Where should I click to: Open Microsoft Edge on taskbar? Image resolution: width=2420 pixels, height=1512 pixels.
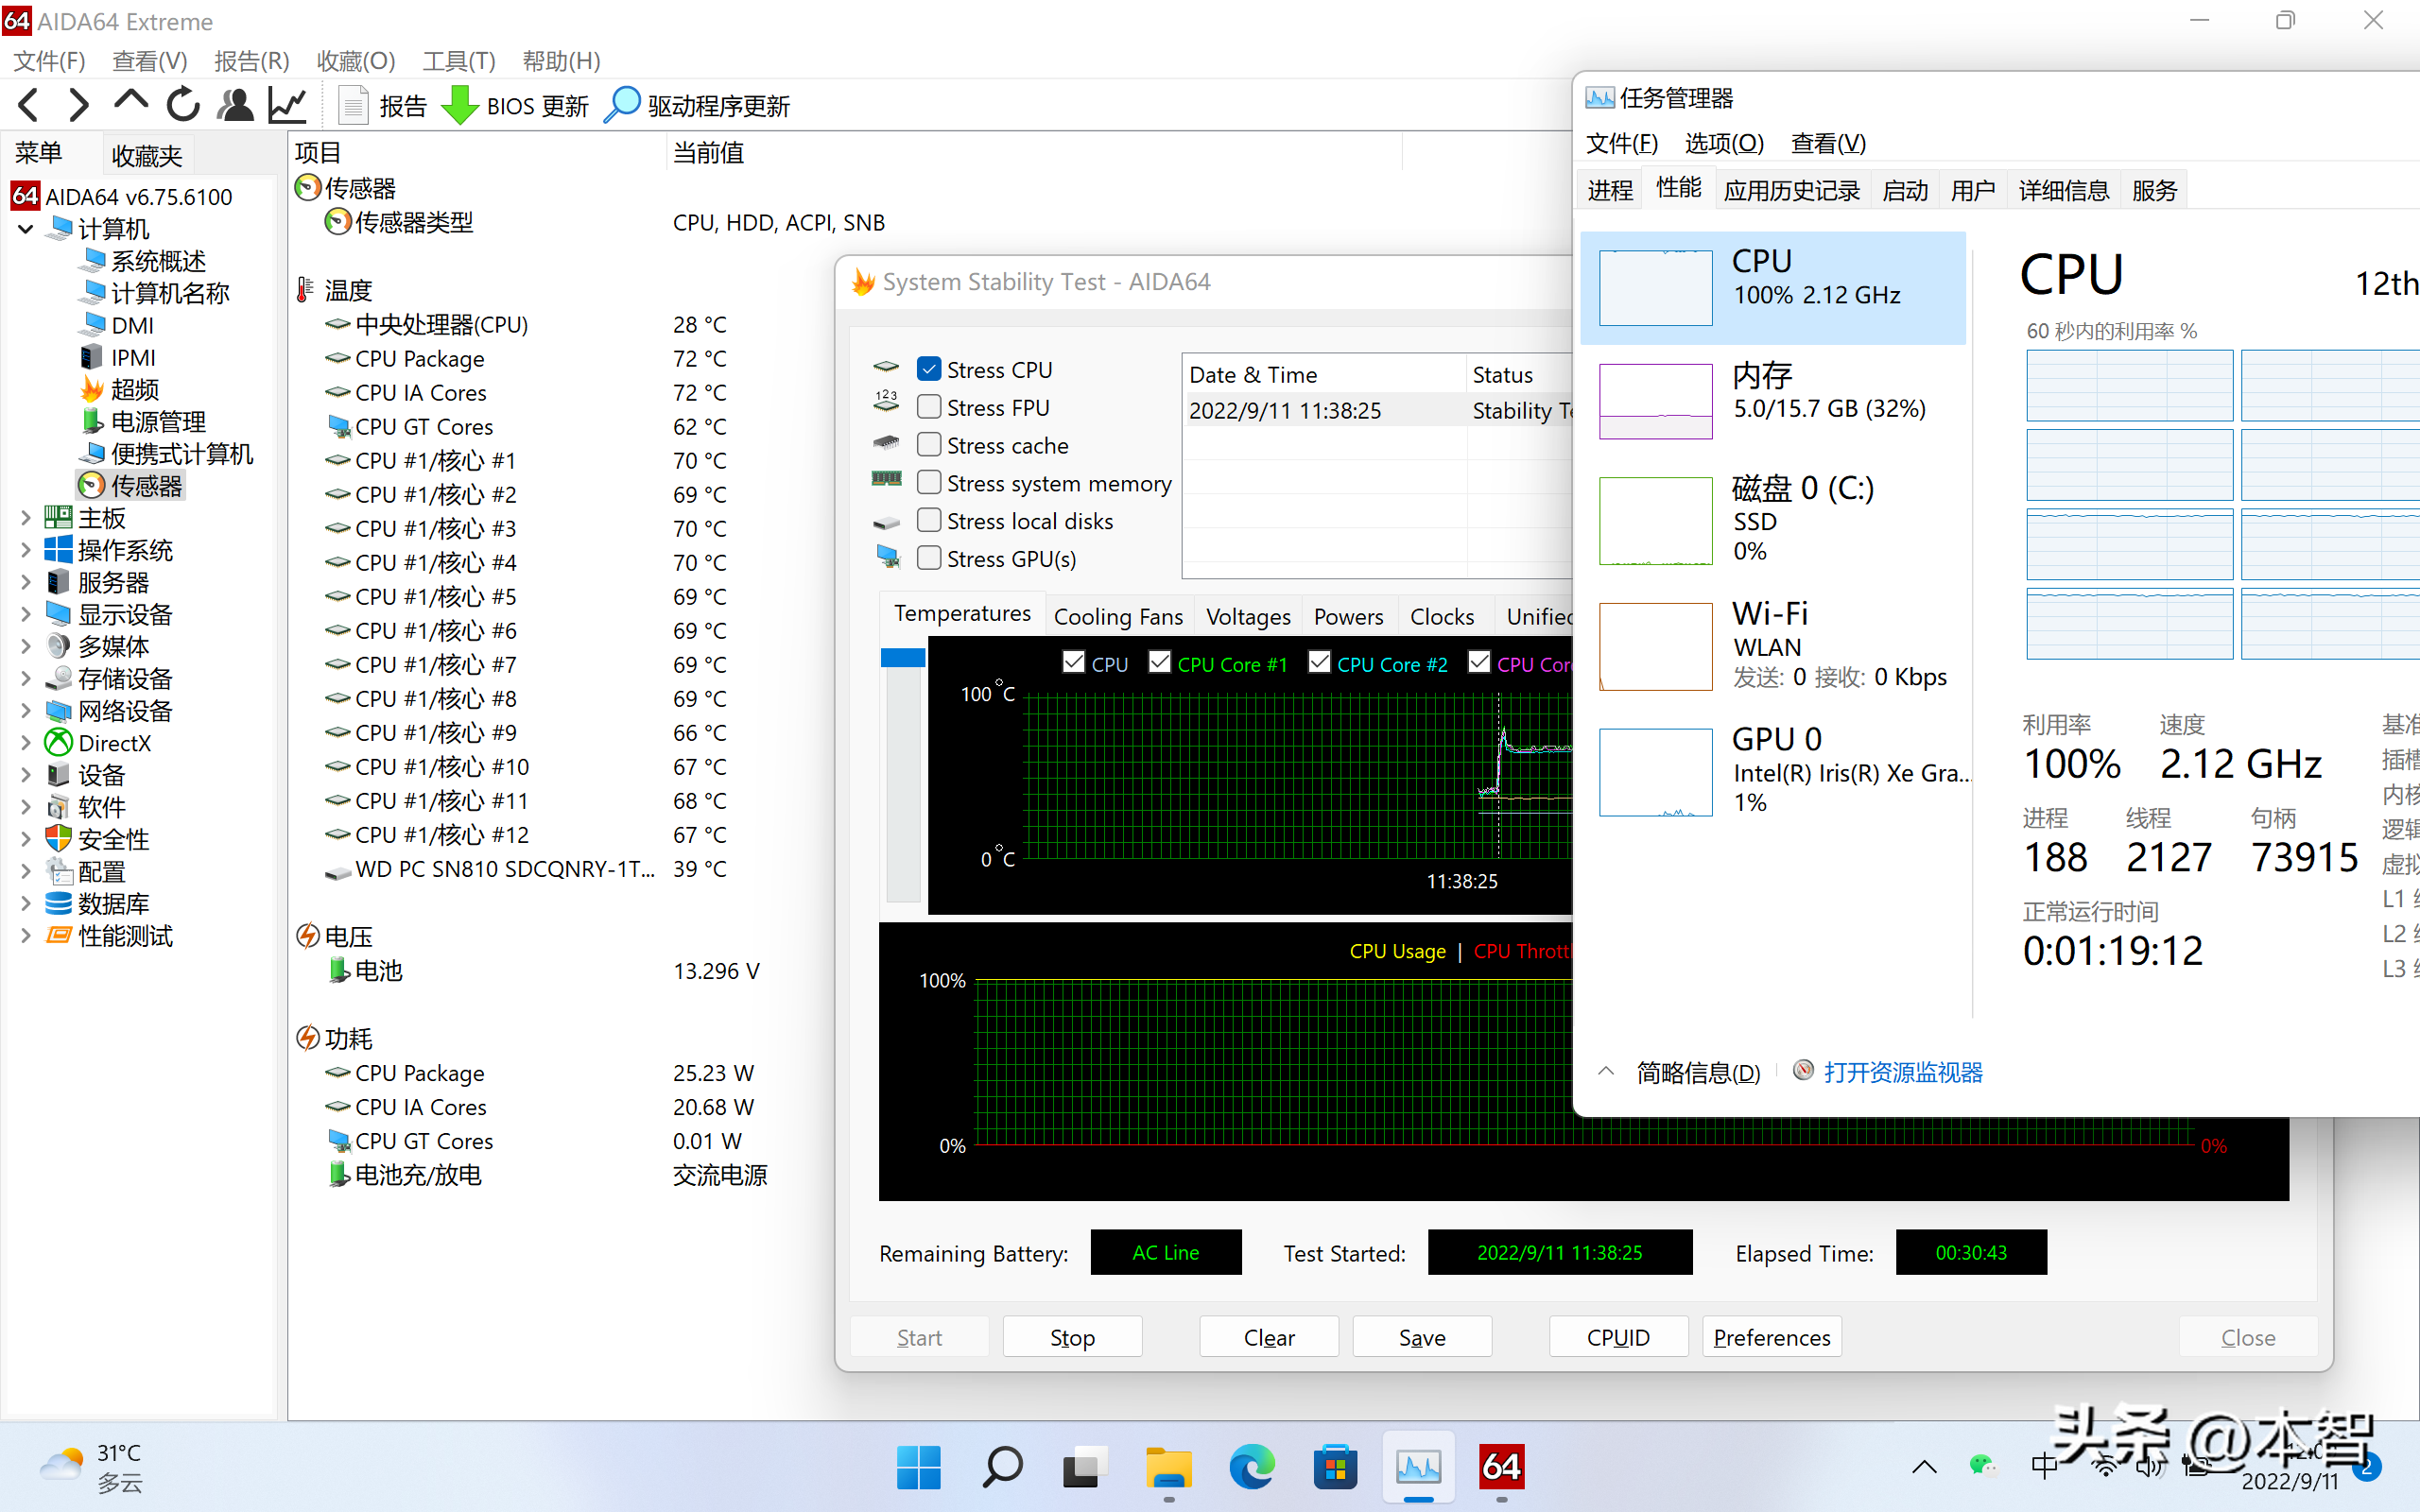click(x=1252, y=1467)
